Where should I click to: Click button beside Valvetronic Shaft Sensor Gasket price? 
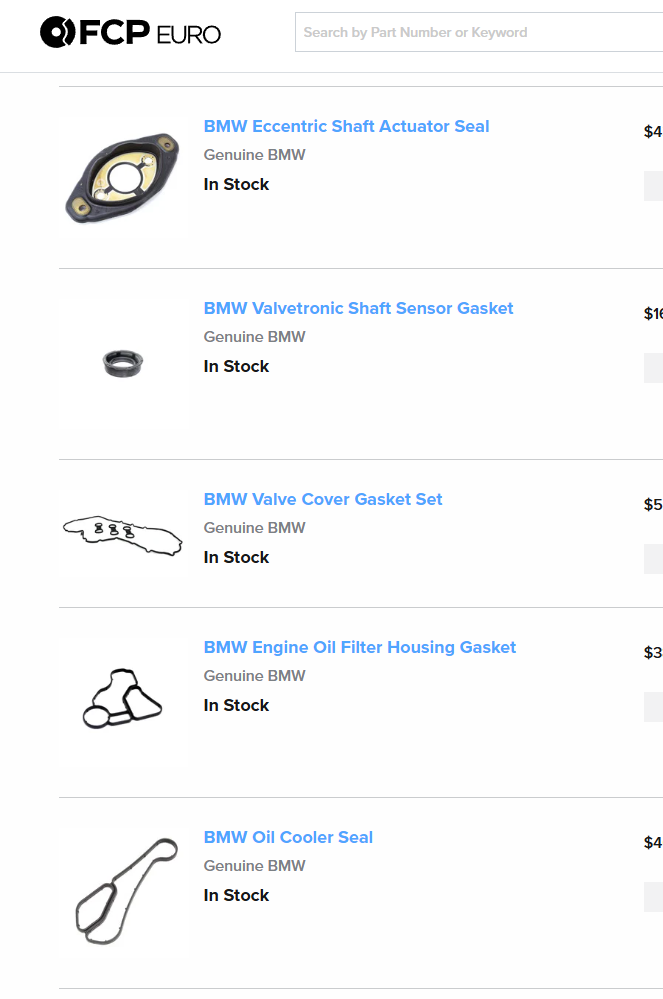tap(653, 368)
